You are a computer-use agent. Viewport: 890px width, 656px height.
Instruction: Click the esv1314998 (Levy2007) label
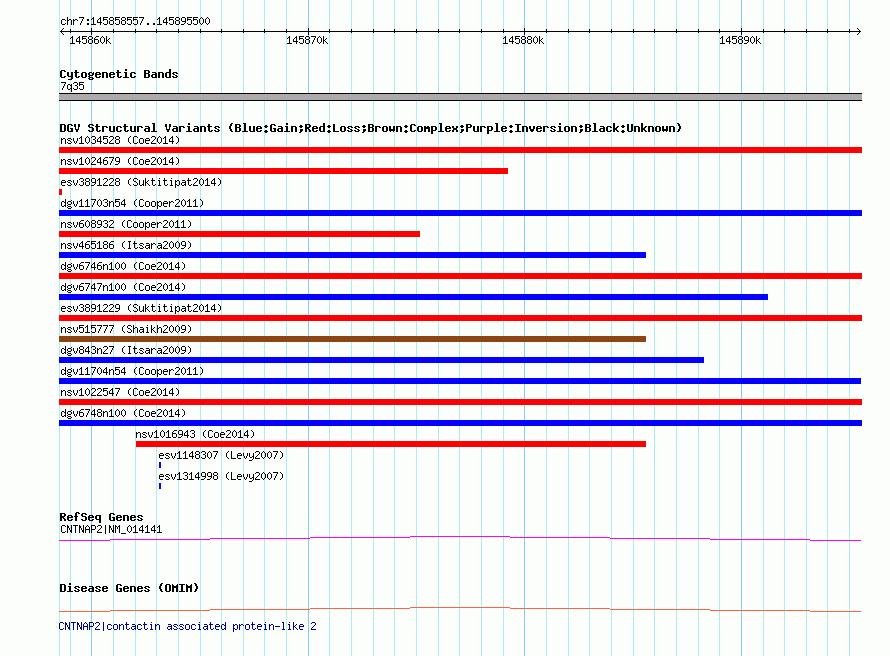221,476
